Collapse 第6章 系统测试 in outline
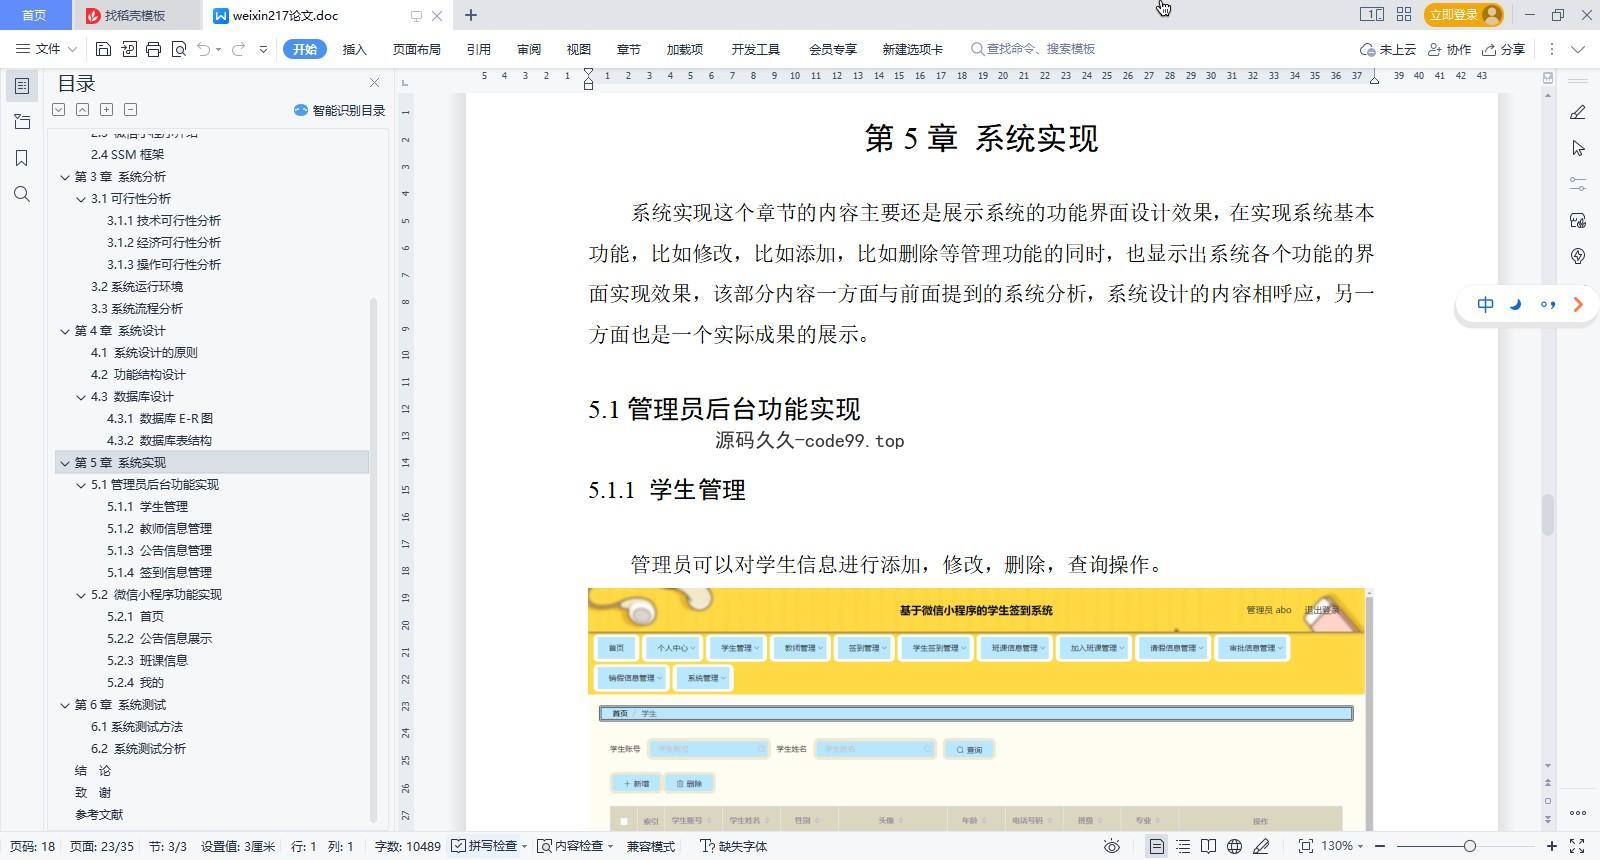This screenshot has width=1600, height=860. (65, 705)
